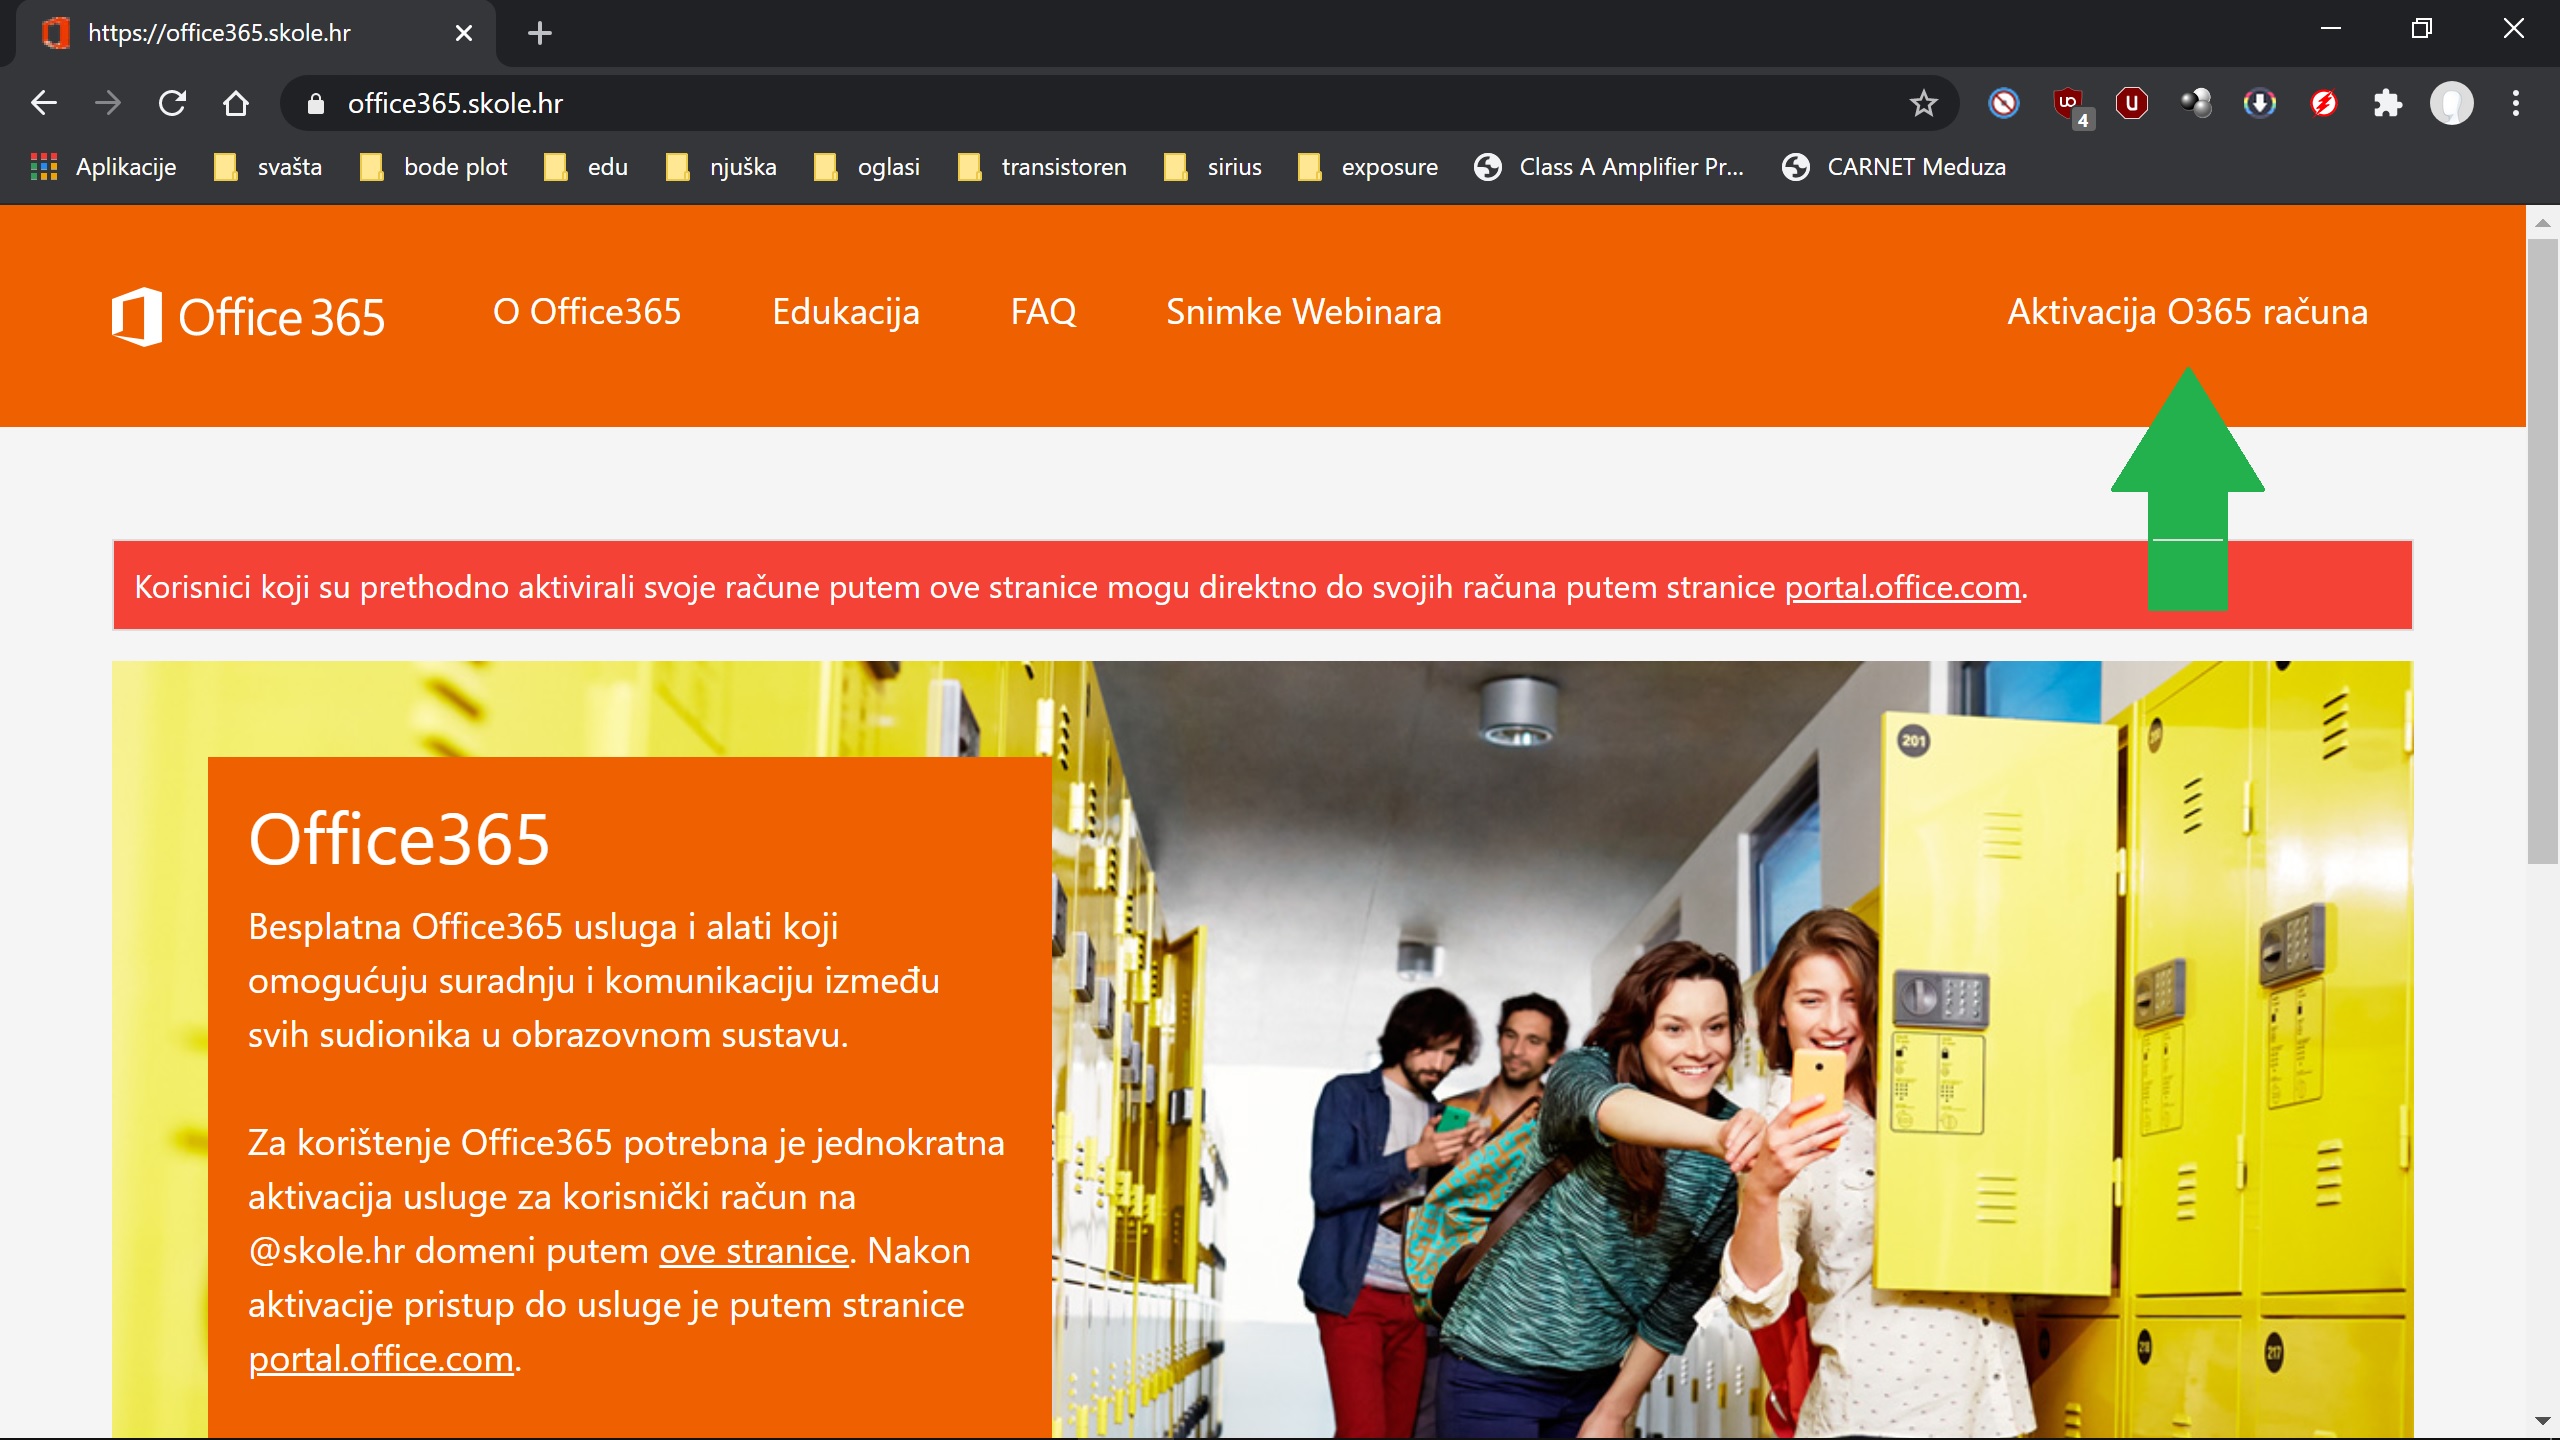This screenshot has width=2560, height=1440.
Task: Open the Edukacija menu item
Action: tap(846, 312)
